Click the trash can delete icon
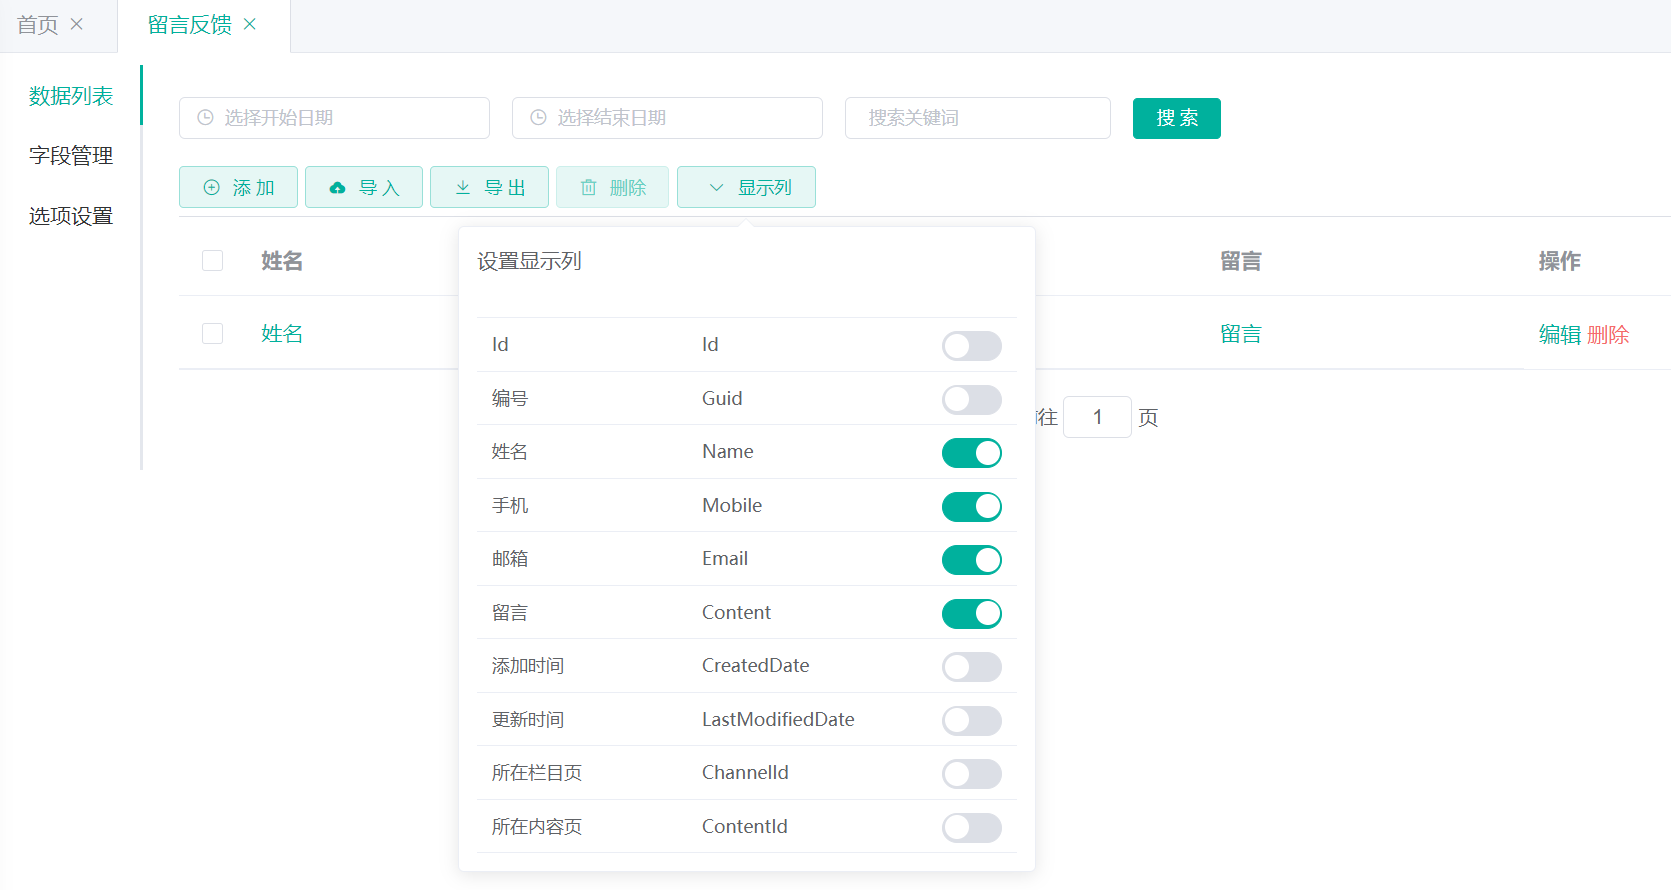1671x890 pixels. click(x=589, y=188)
